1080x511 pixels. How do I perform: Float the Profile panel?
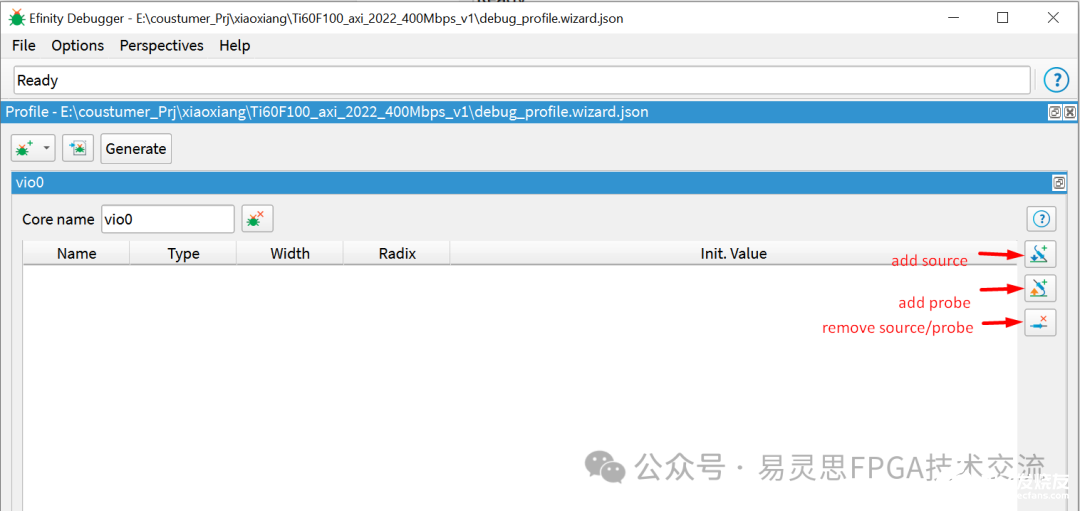click(x=1054, y=113)
